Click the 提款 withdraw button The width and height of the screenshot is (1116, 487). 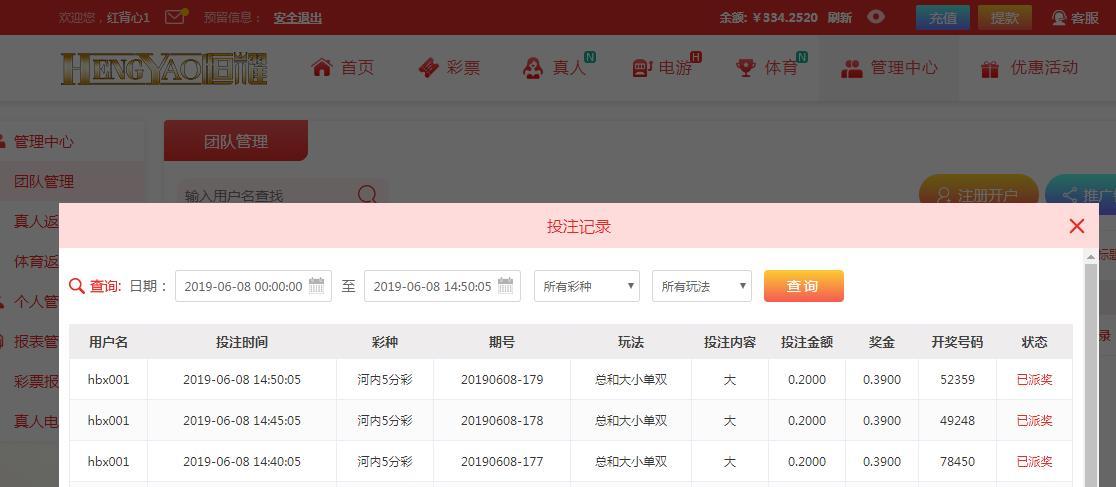click(x=1004, y=17)
